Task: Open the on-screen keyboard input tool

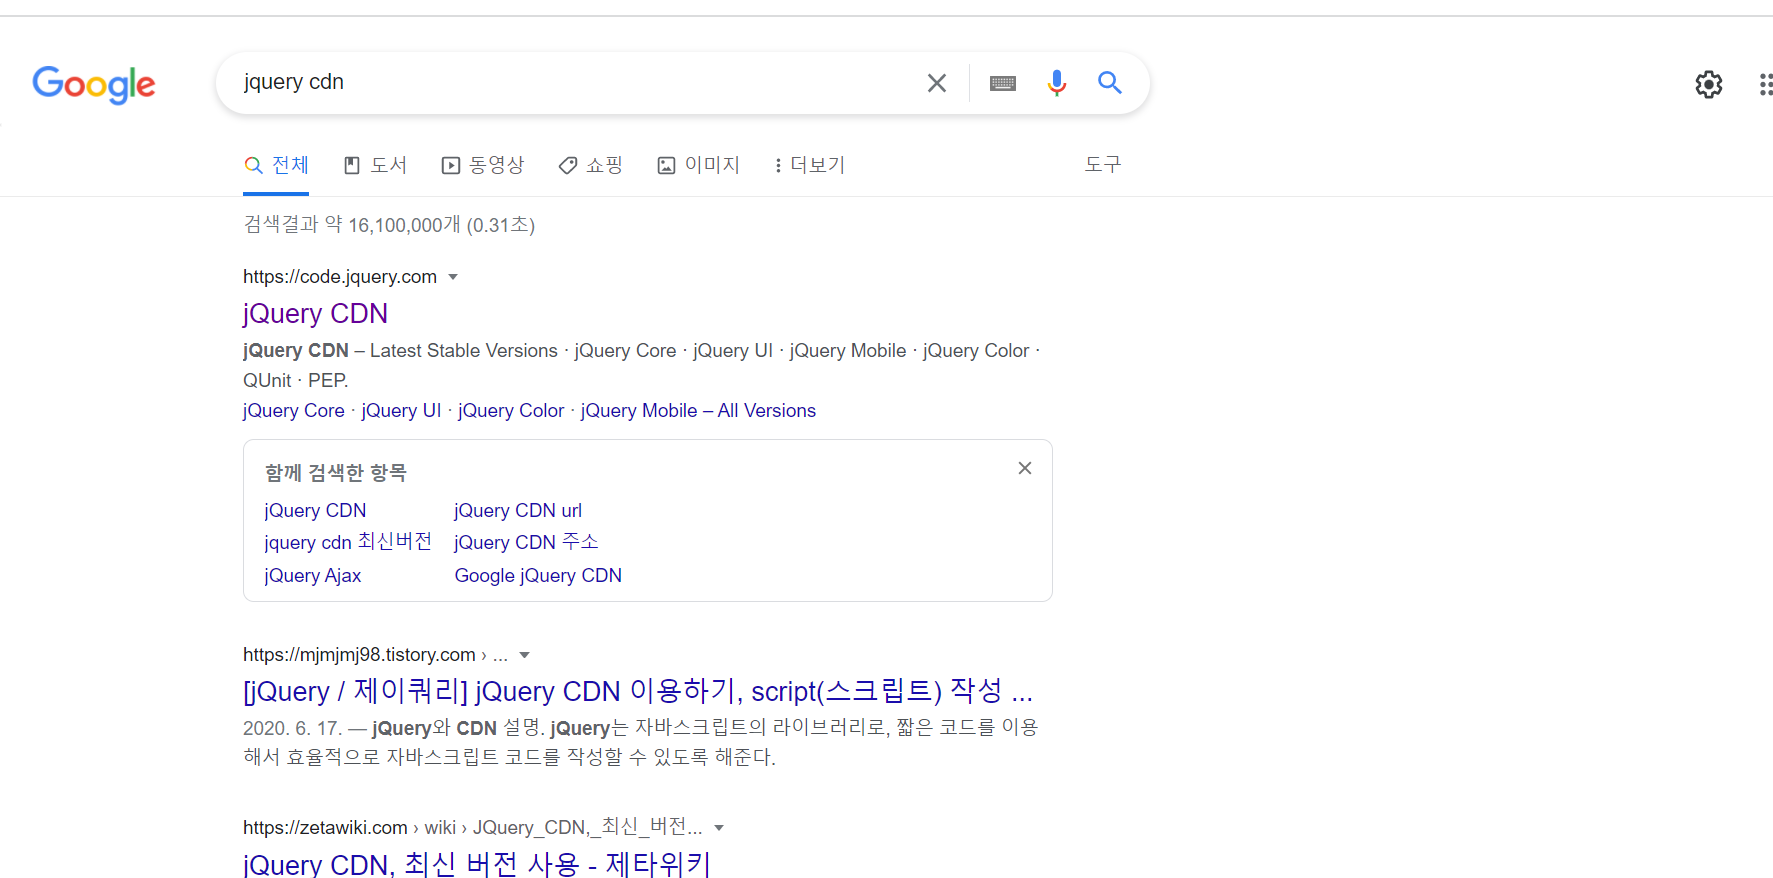Action: coord(1003,83)
